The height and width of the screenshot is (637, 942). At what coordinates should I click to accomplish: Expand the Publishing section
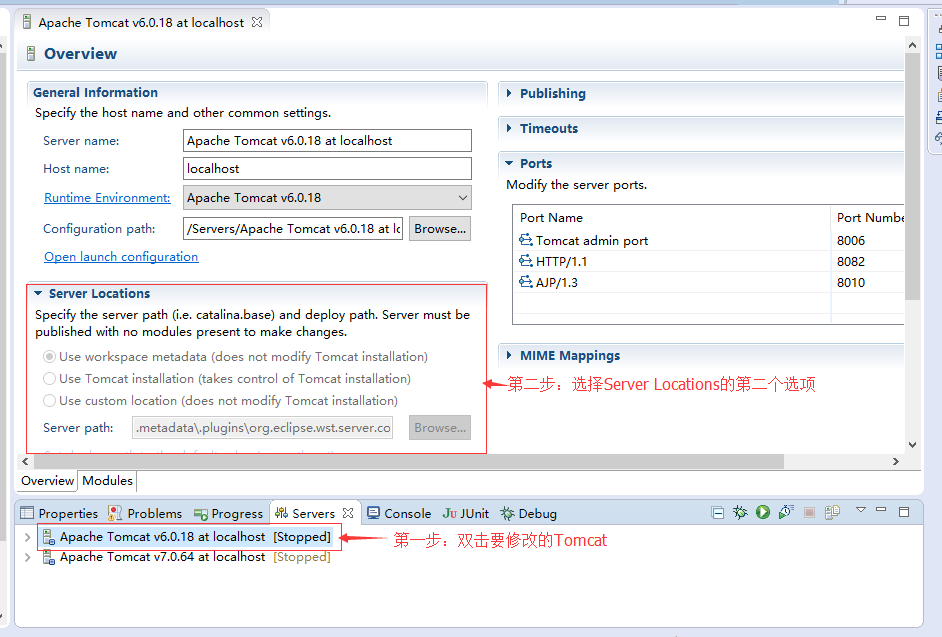[509, 93]
